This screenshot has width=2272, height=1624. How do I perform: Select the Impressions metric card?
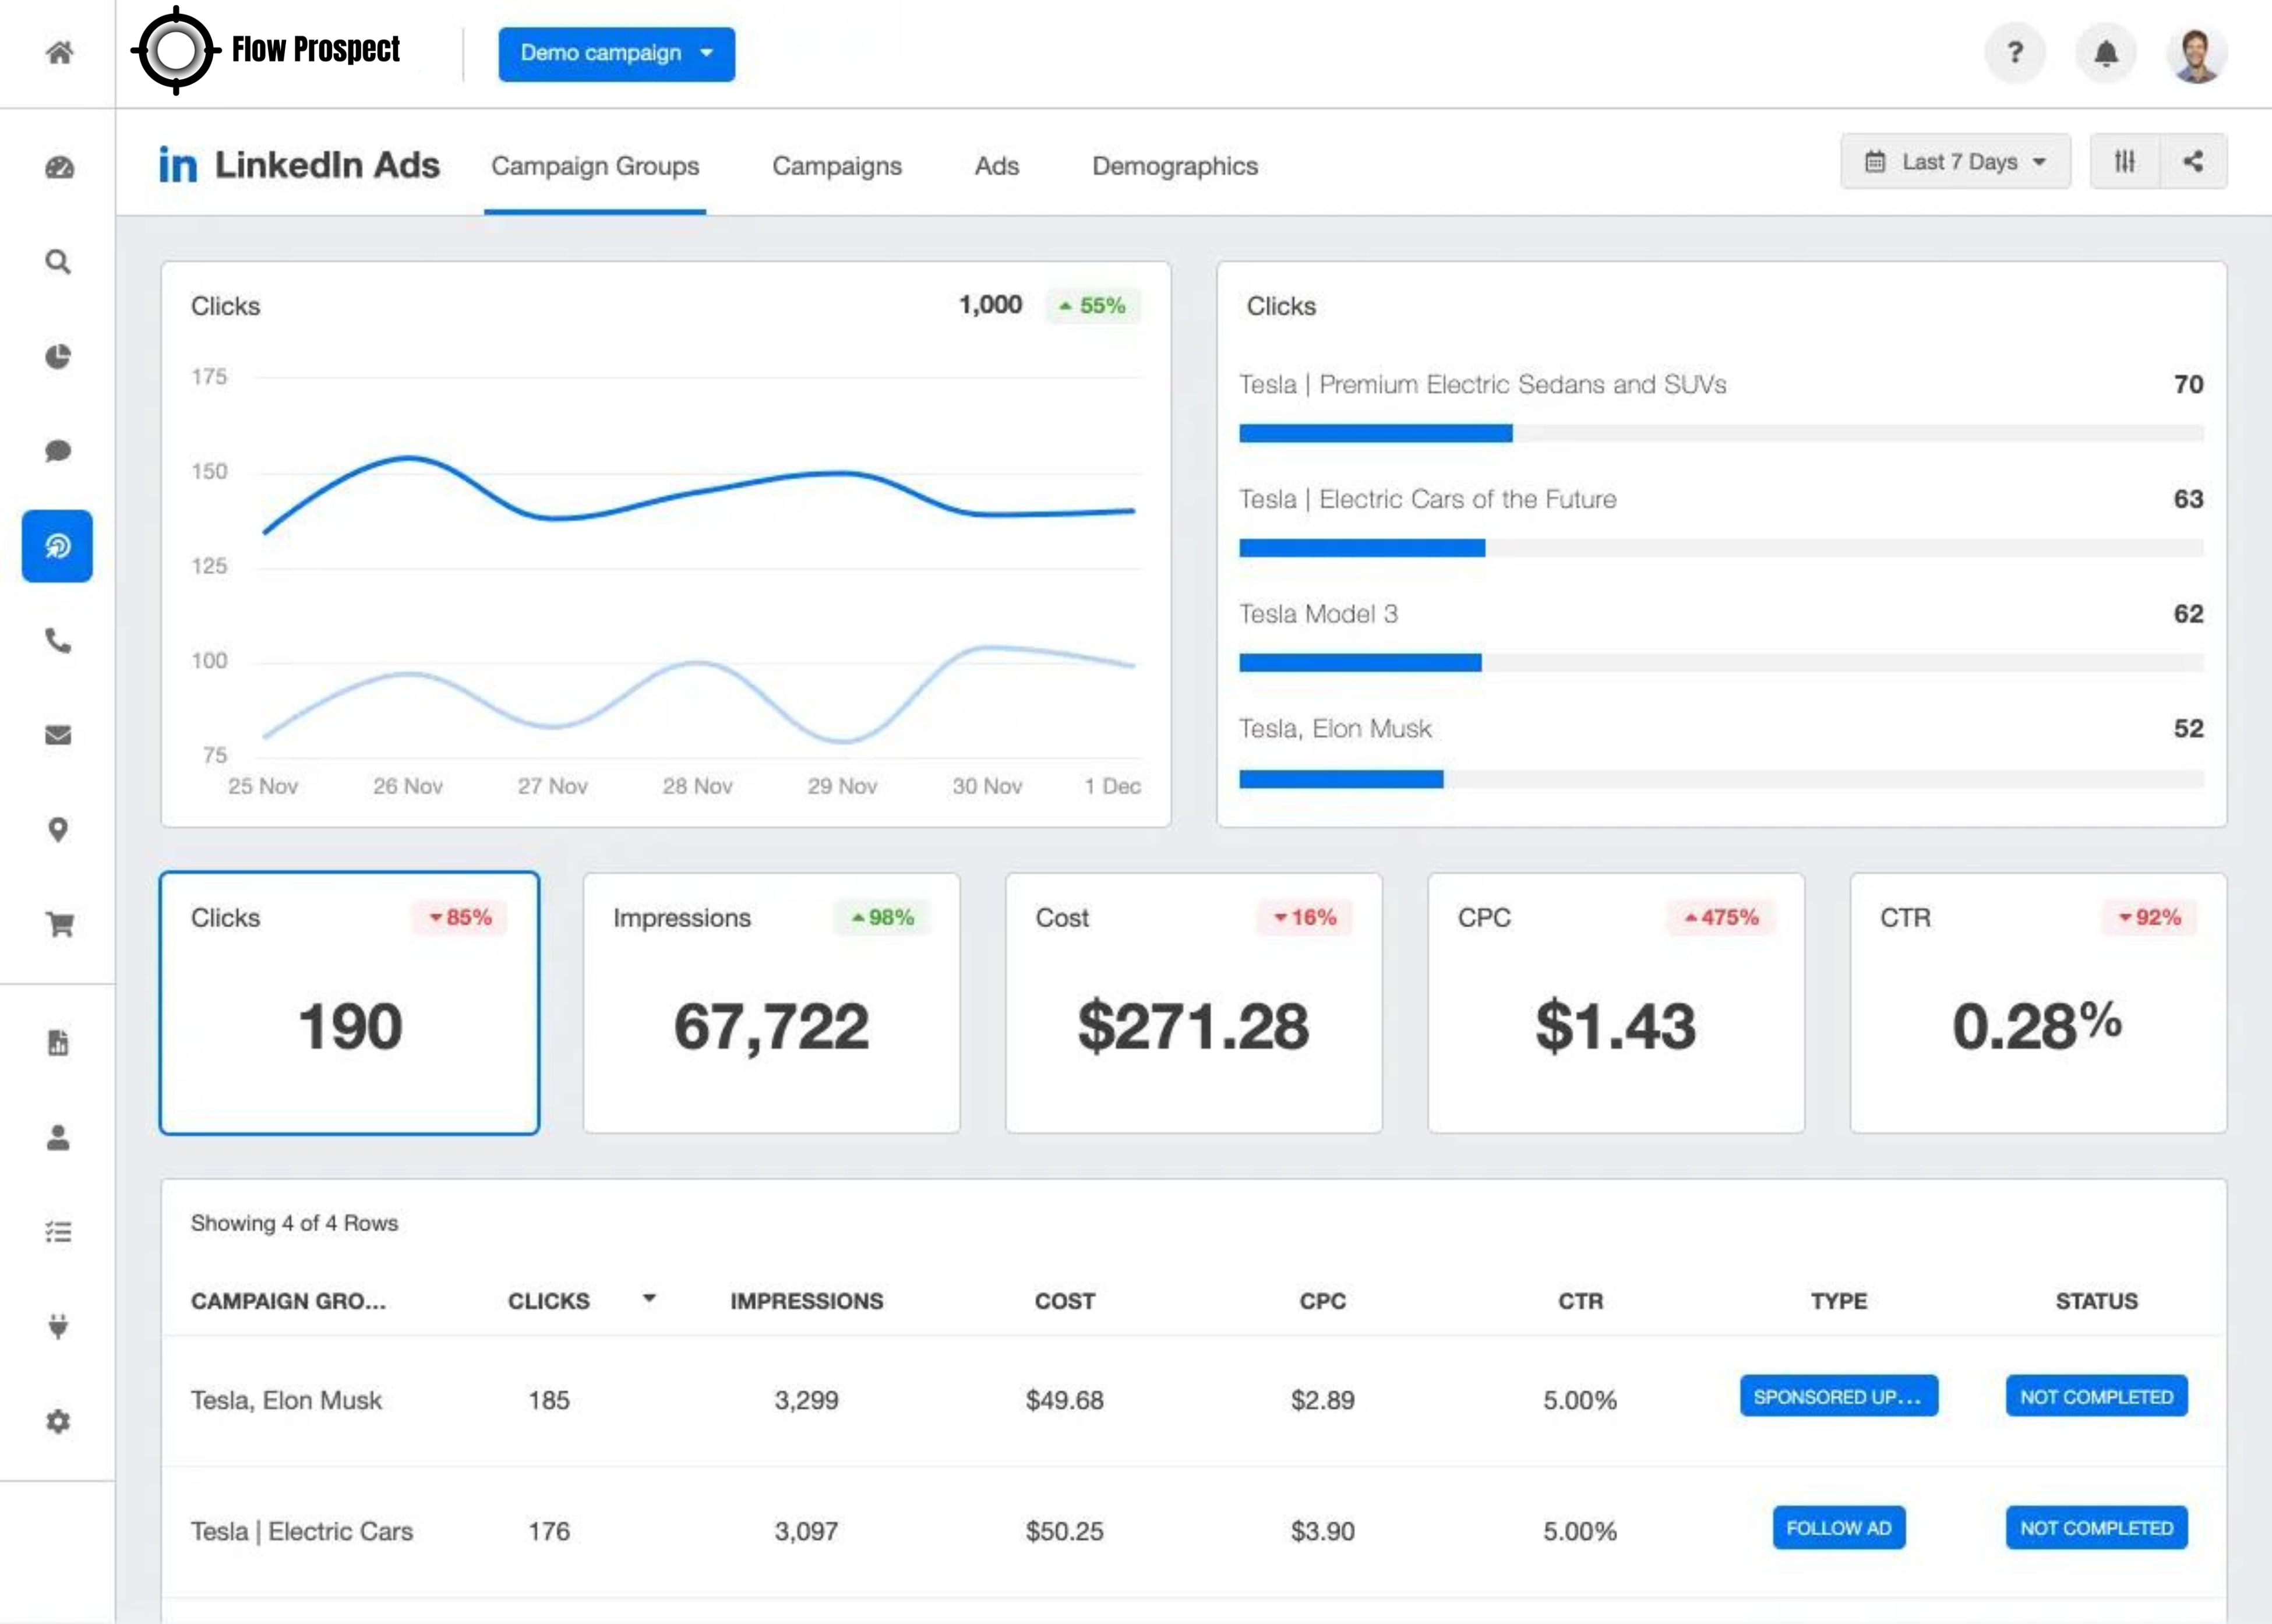point(771,1003)
